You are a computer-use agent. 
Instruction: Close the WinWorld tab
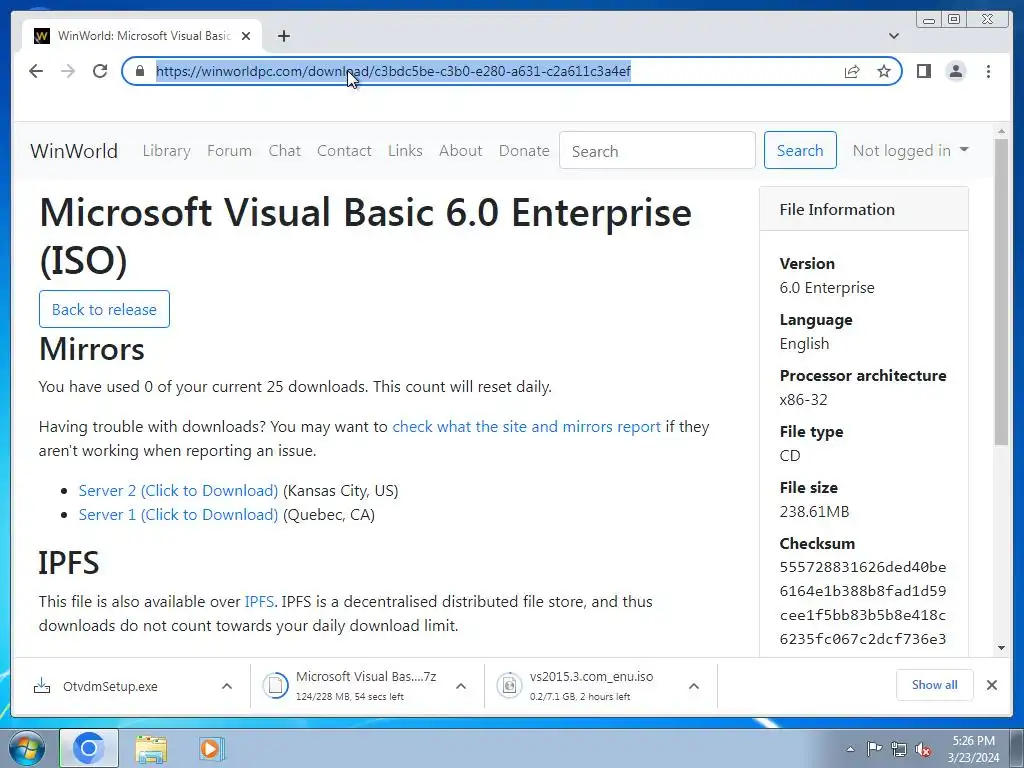246,36
